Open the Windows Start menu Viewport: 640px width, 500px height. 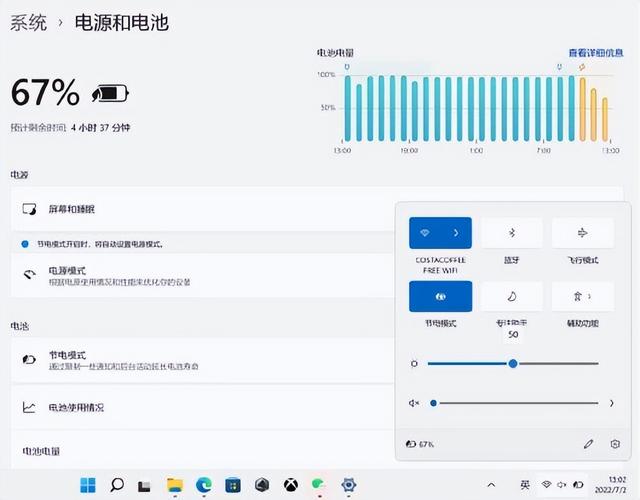(88, 485)
